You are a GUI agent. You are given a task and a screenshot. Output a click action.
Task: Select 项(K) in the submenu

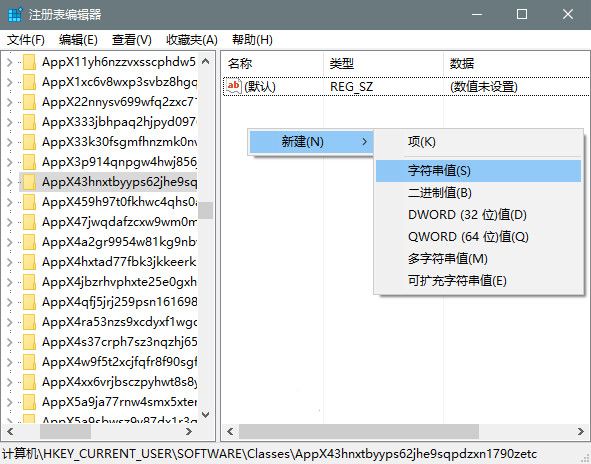(478, 142)
